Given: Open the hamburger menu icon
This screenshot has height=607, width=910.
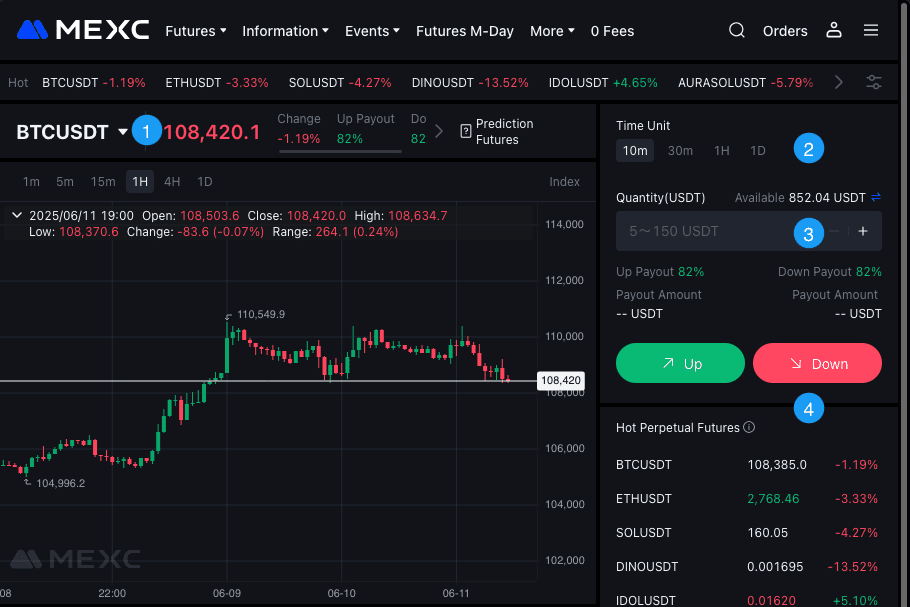Looking at the screenshot, I should point(871,30).
